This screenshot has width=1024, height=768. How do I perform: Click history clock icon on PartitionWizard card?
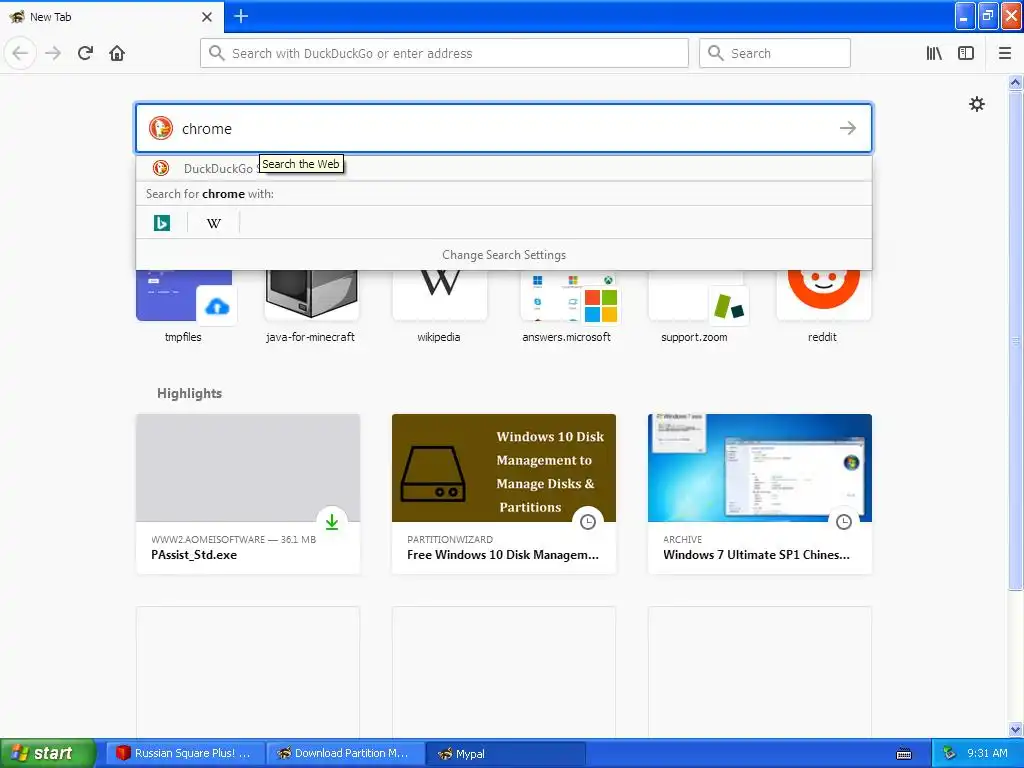(x=588, y=522)
